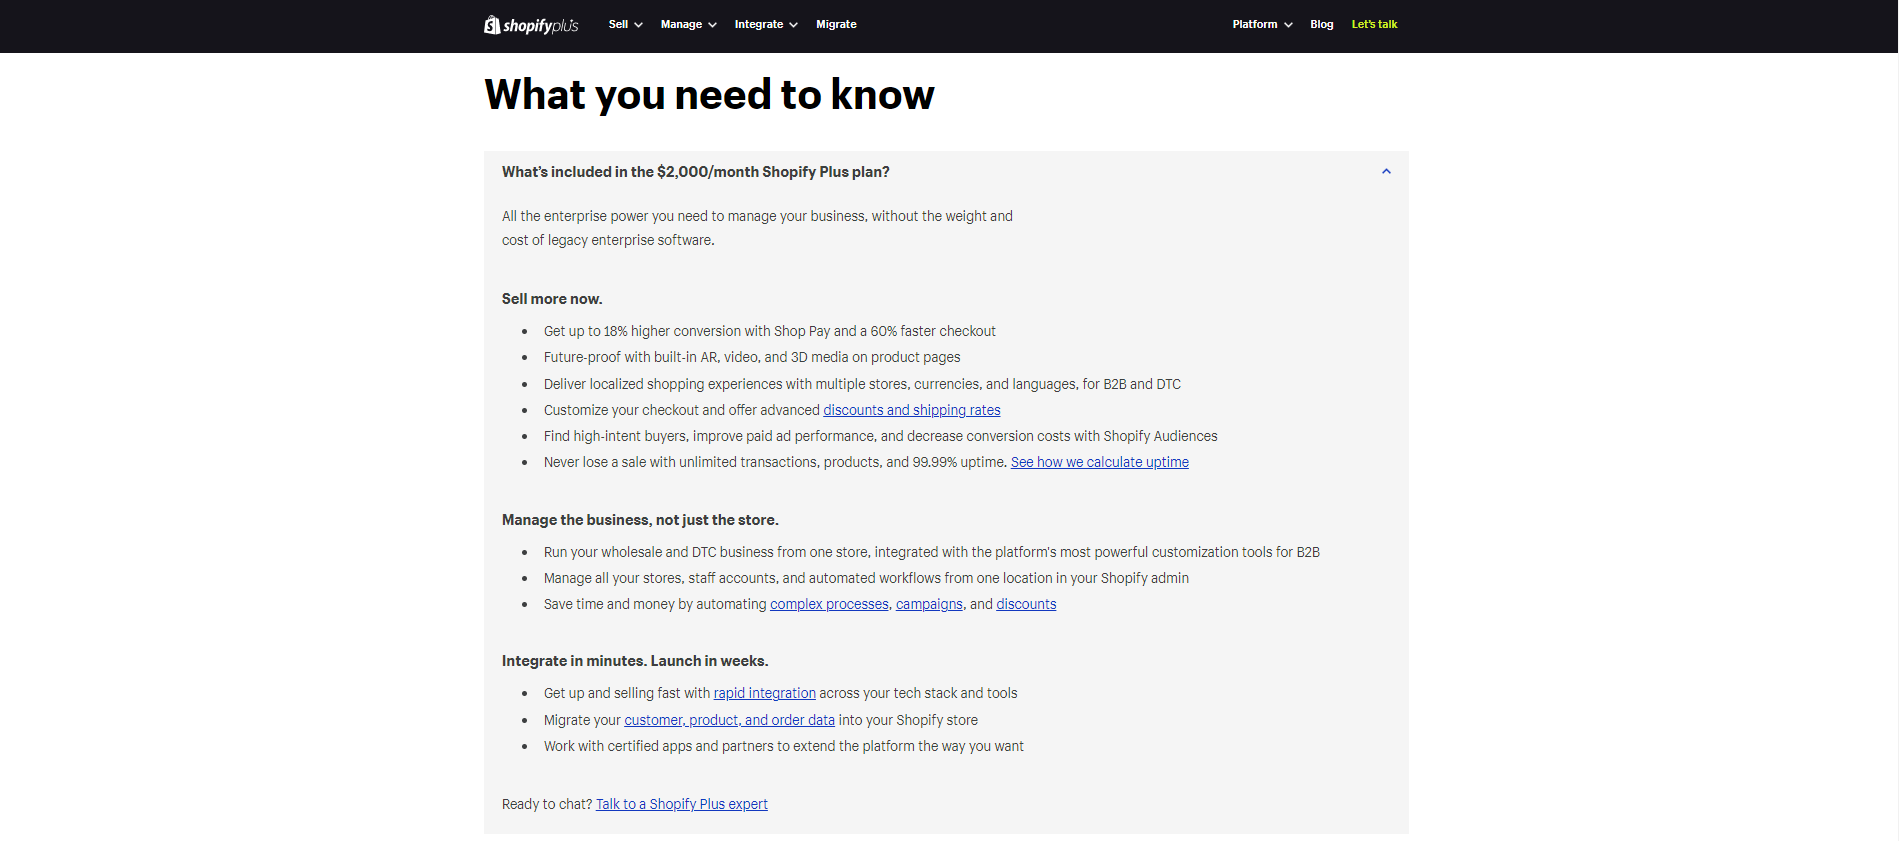The image size is (1899, 841).
Task: Click the 'Future-proof with built-in AR' bullet
Action: point(752,357)
